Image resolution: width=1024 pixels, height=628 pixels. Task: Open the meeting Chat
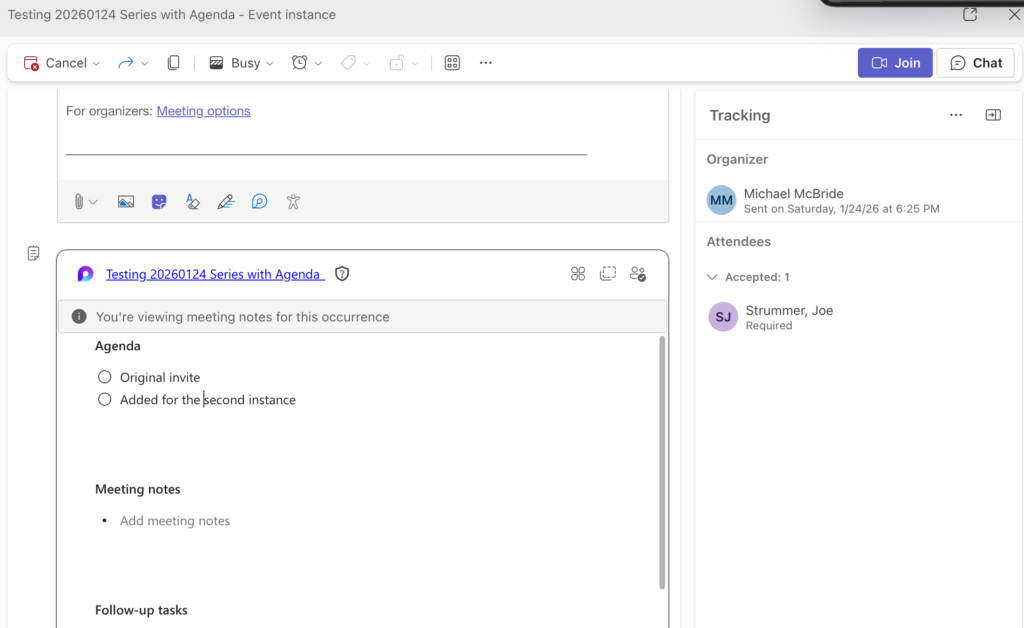[975, 63]
